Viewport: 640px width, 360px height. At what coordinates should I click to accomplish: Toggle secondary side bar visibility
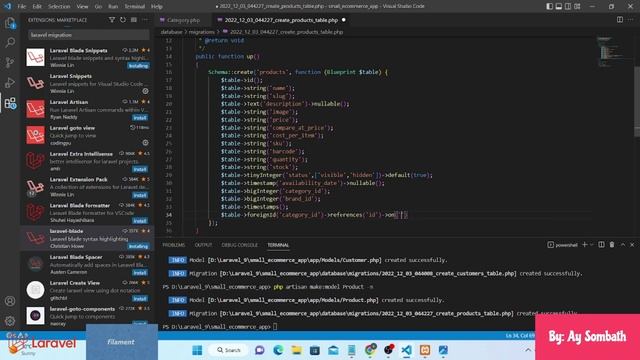point(568,7)
